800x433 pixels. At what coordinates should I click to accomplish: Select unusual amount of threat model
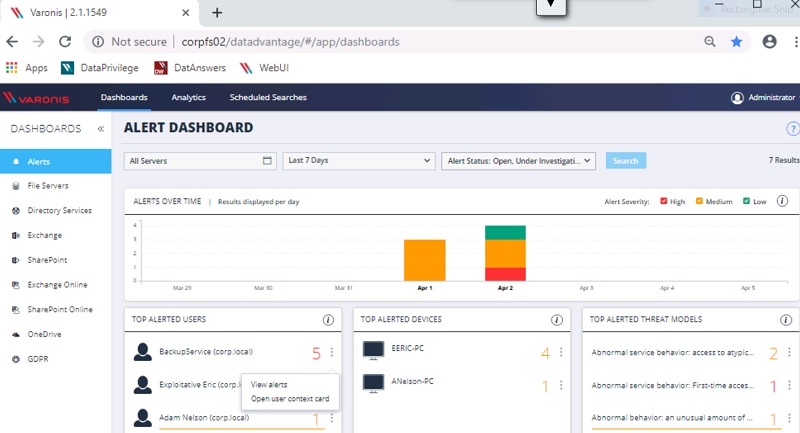(x=672, y=418)
